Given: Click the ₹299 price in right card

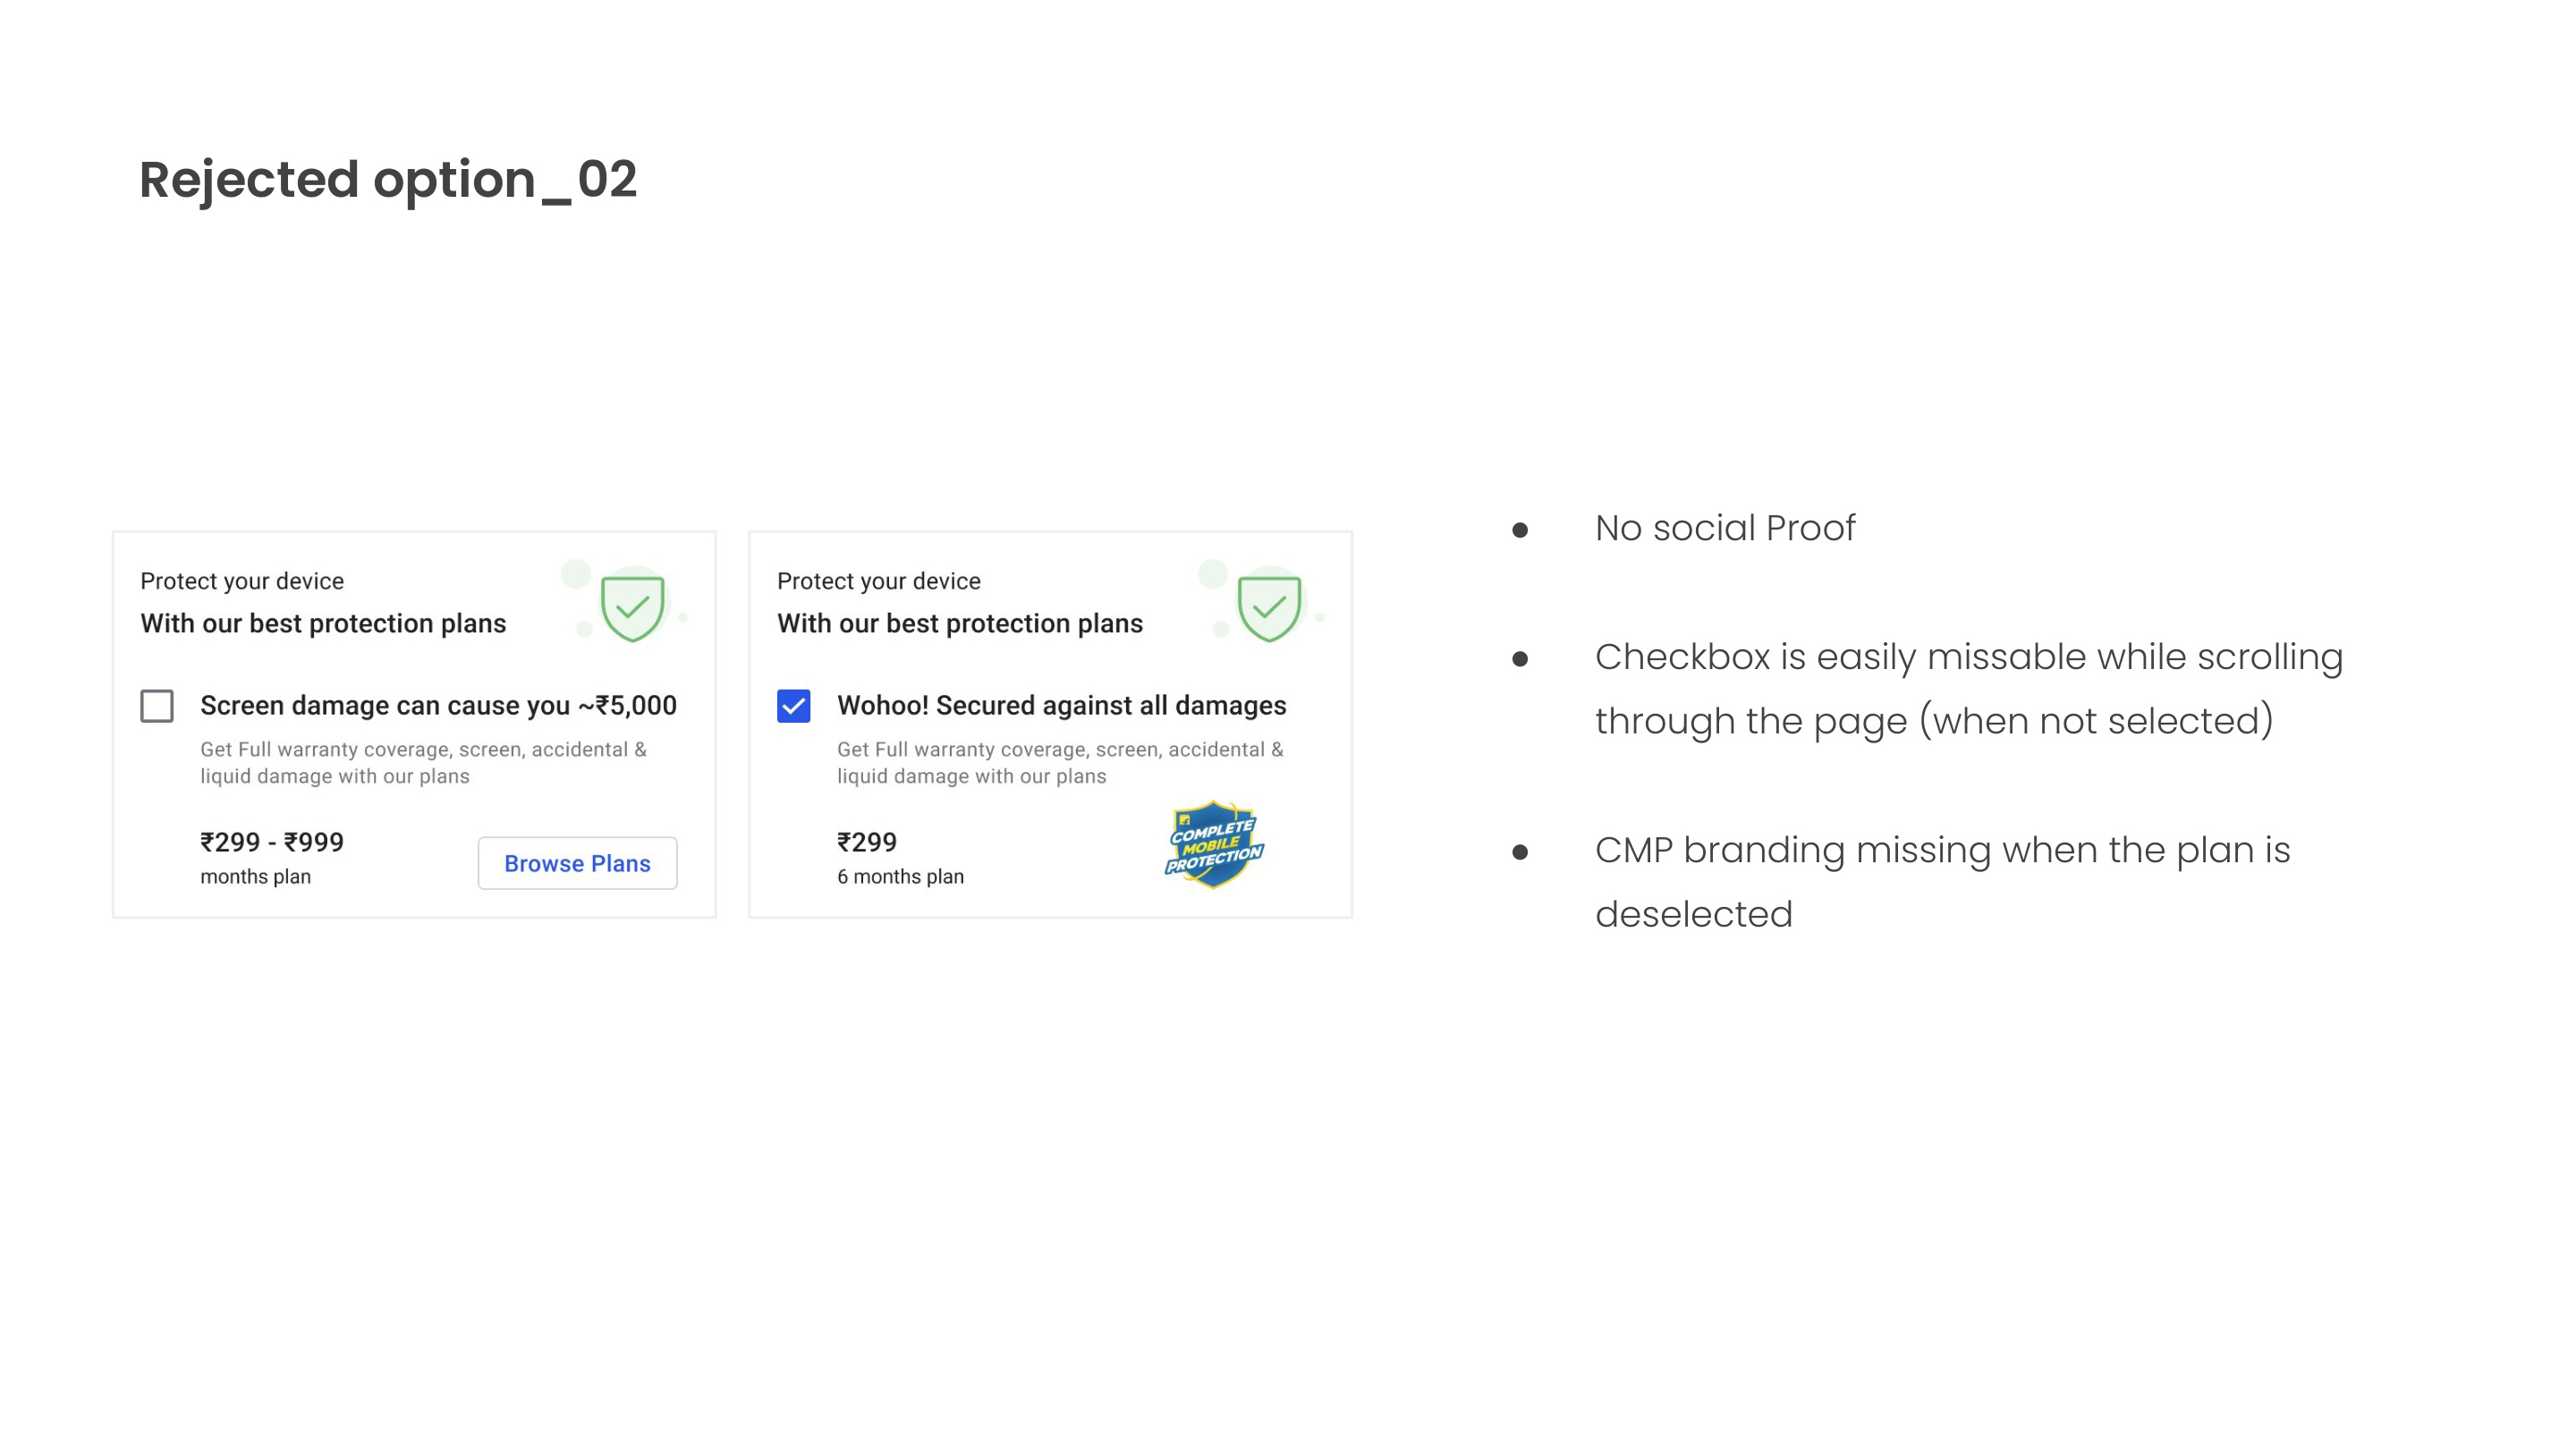Looking at the screenshot, I should point(867,842).
